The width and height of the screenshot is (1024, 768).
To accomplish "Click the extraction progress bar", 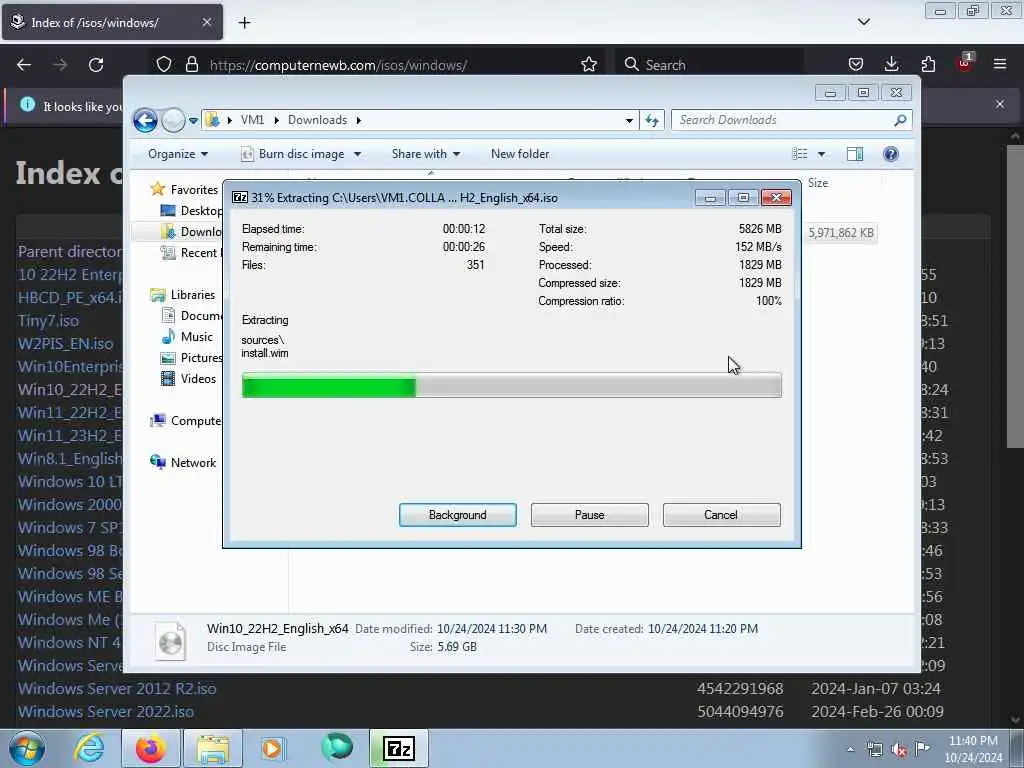I will tap(511, 385).
